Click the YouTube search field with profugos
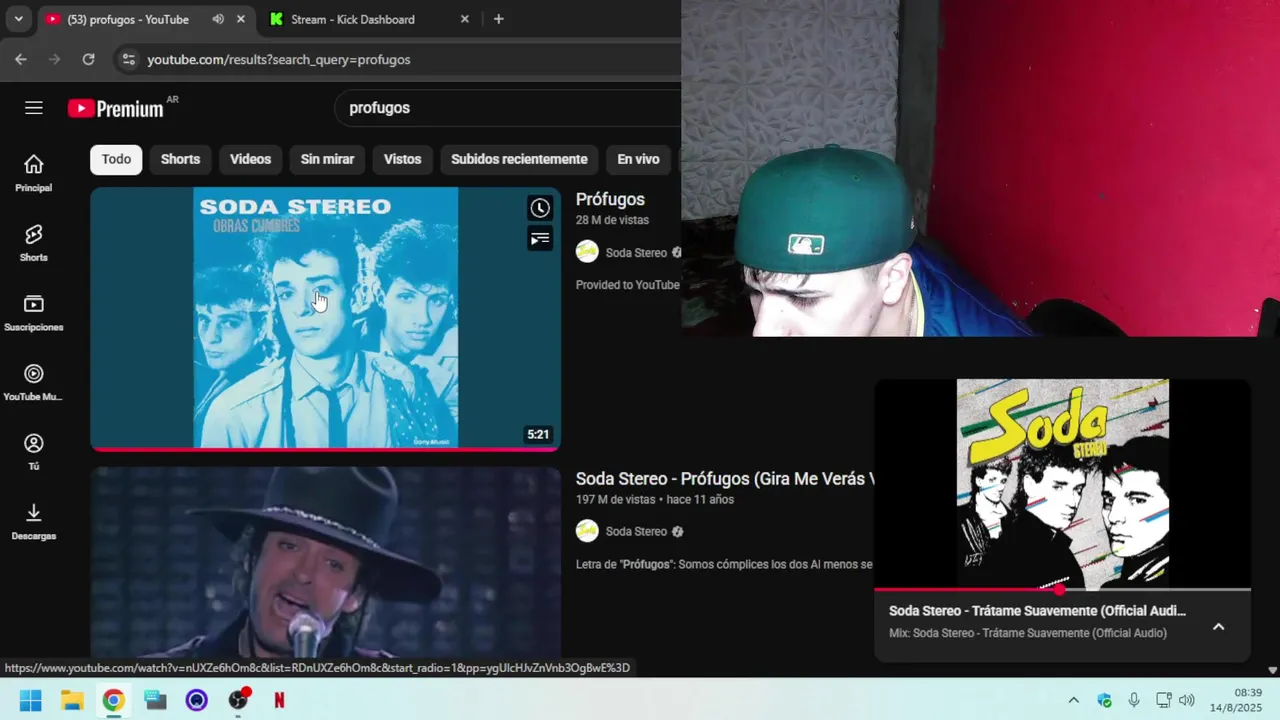Screen dimensions: 1280x720 pyautogui.click(x=510, y=108)
